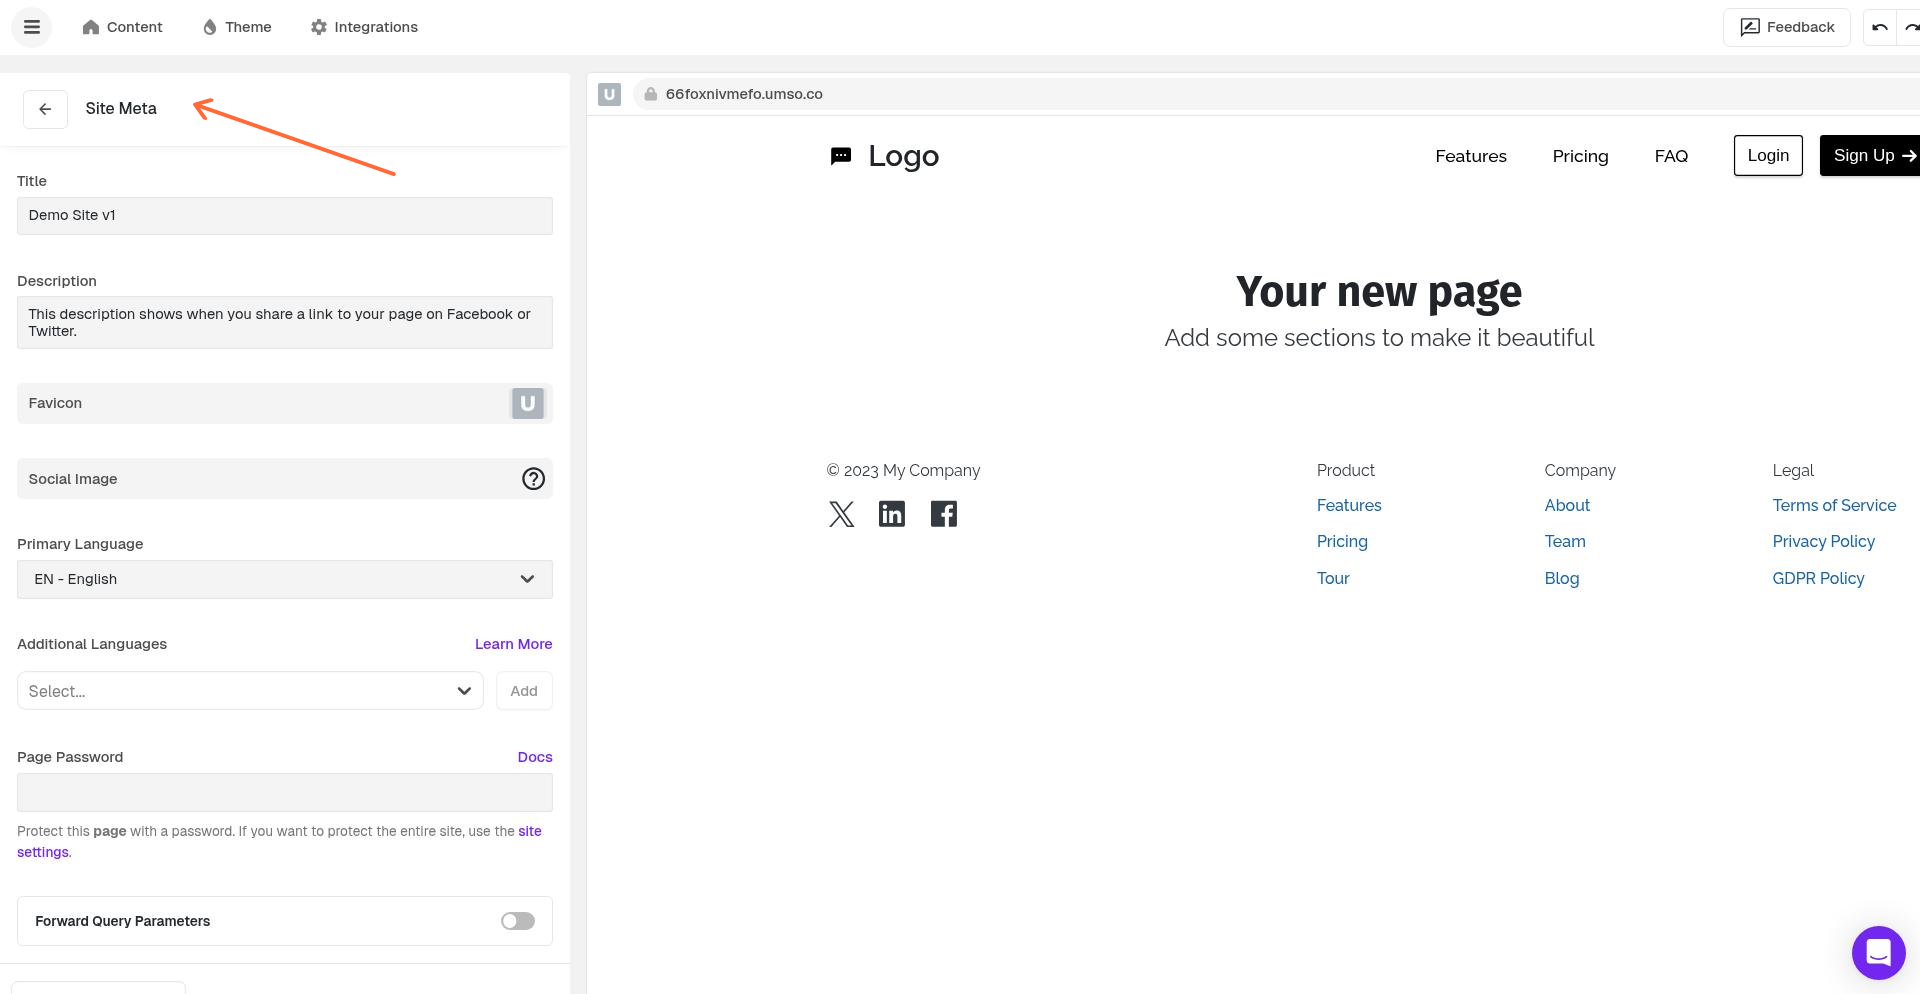Expand the Additional Languages selector
The image size is (1920, 994).
(x=249, y=691)
